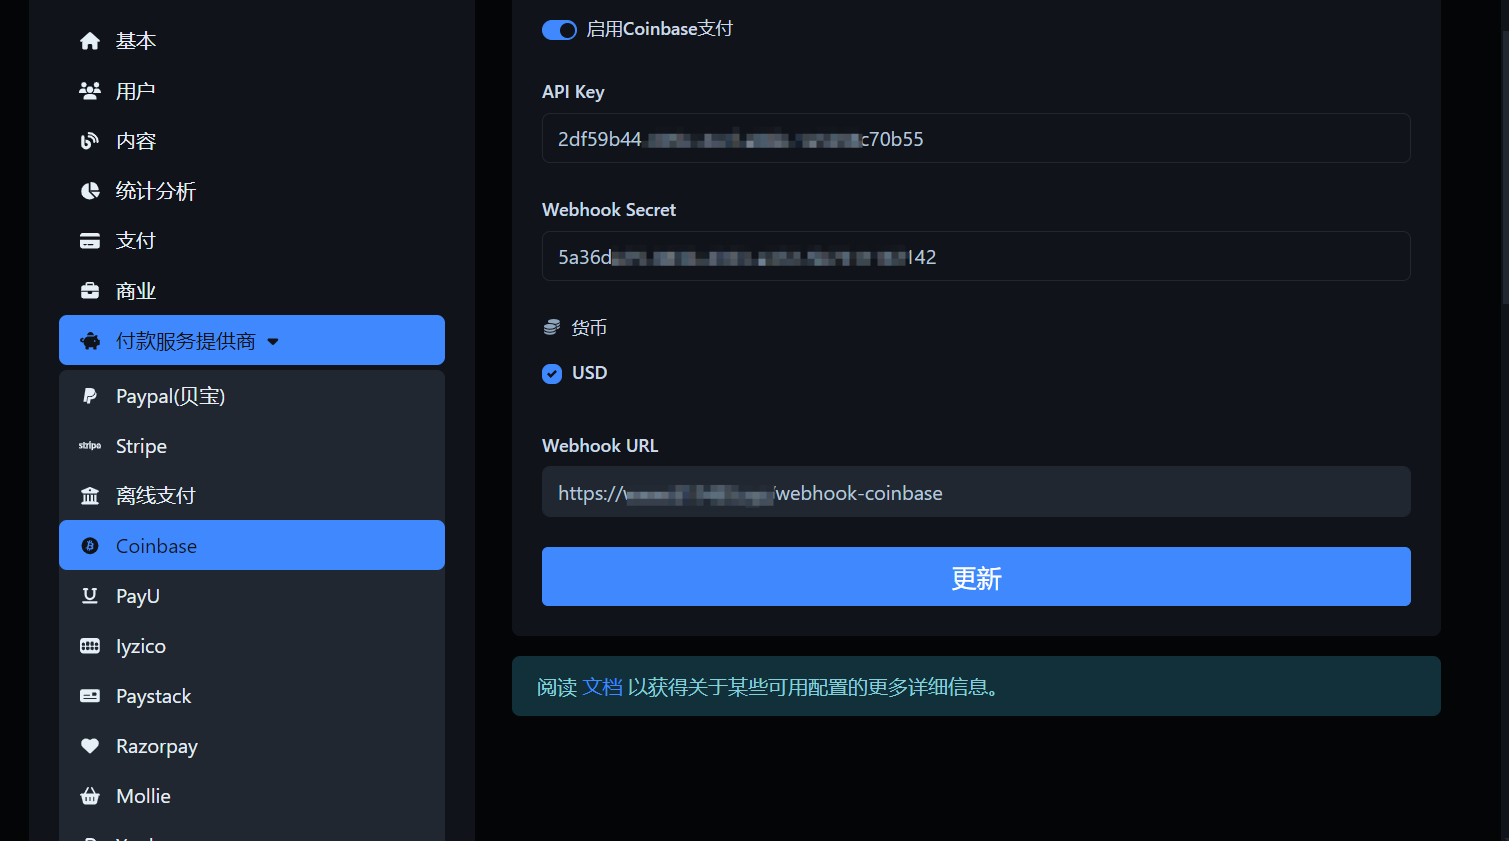This screenshot has height=841, width=1509.
Task: Click the Razorpay heart icon
Action: pyautogui.click(x=90, y=746)
